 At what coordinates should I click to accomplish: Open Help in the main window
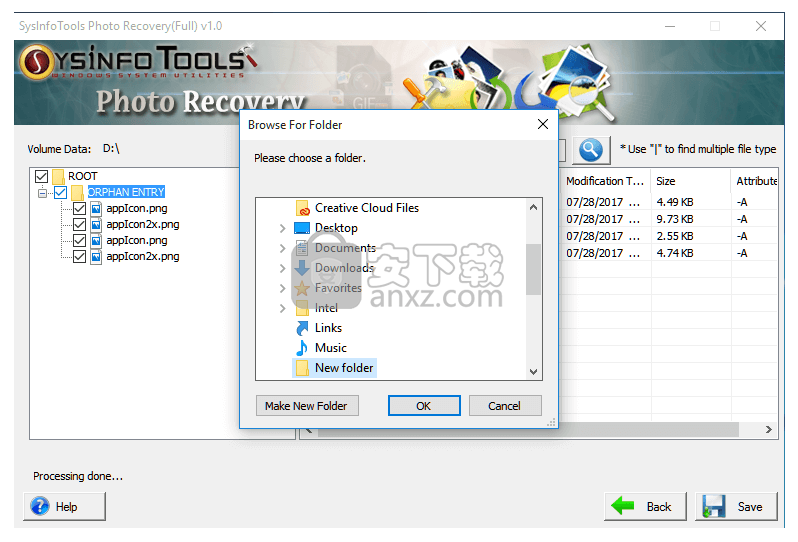pyautogui.click(x=65, y=507)
